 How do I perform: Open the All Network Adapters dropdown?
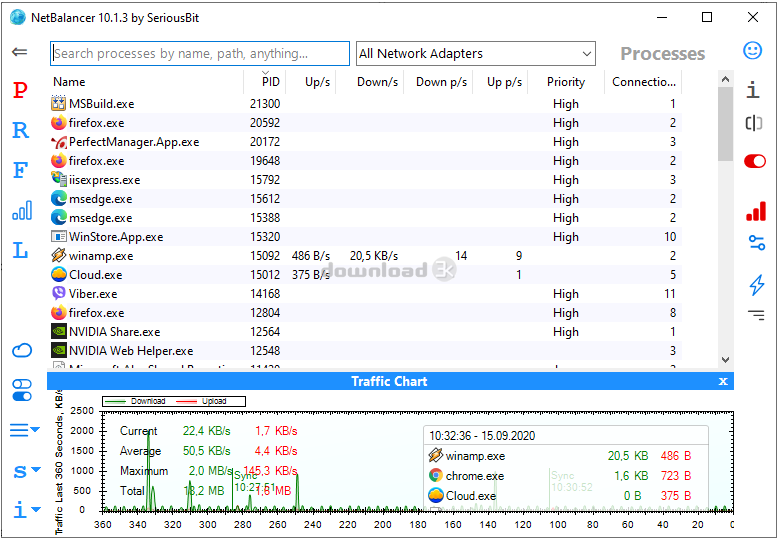[x=475, y=54]
